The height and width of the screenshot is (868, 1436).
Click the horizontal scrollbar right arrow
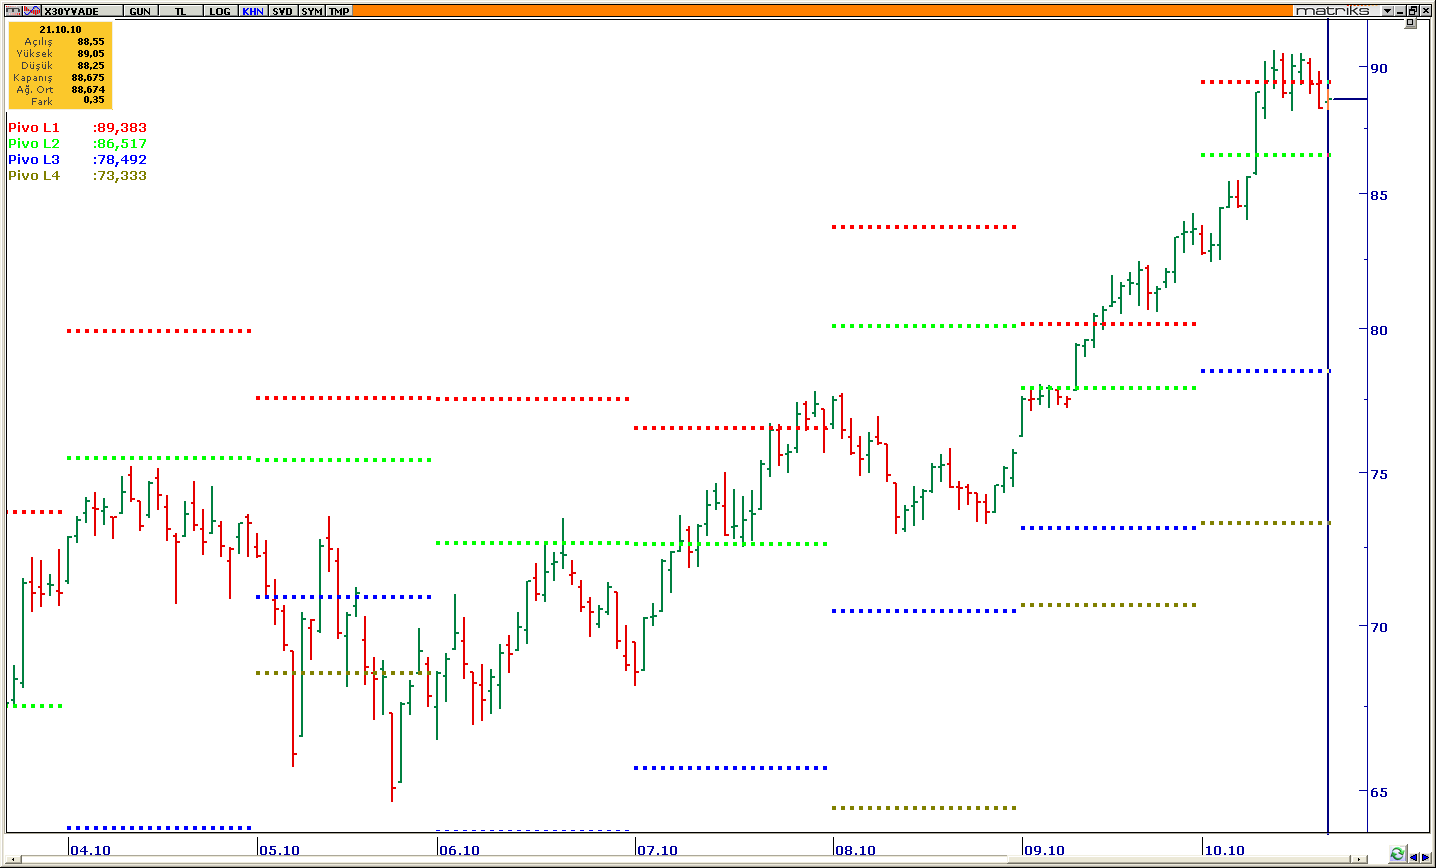(1357, 858)
